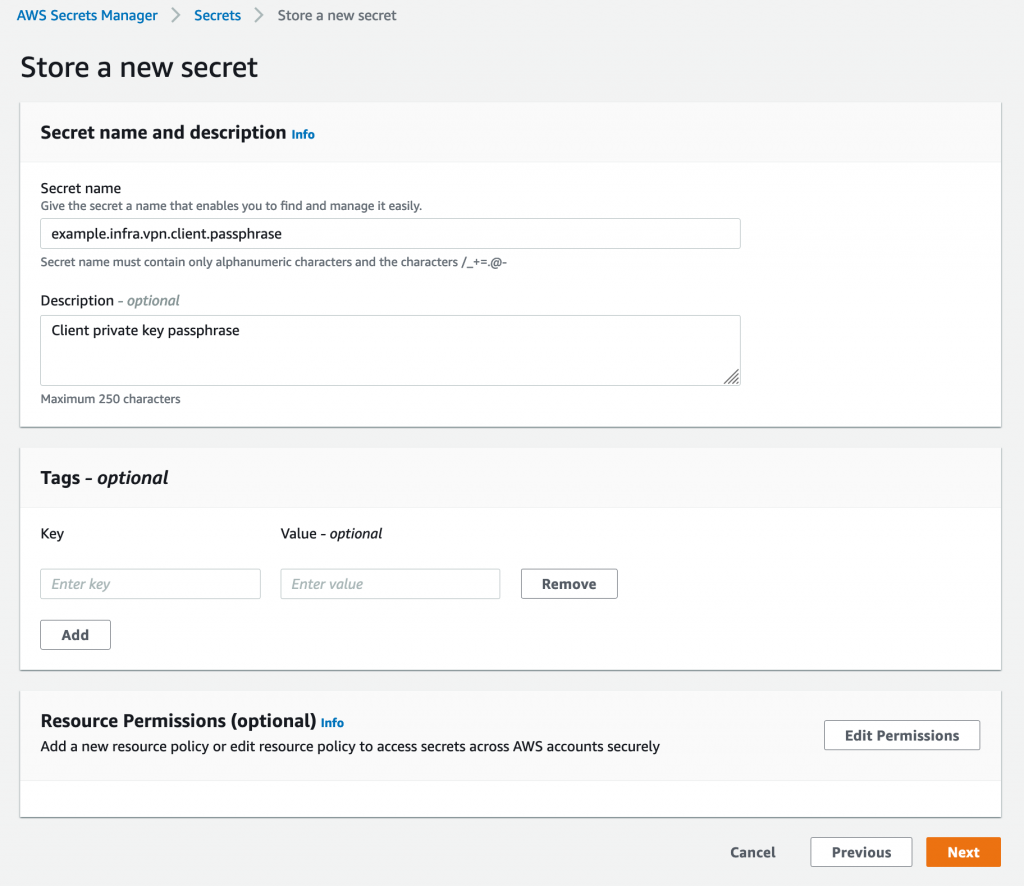The width and height of the screenshot is (1024, 886).
Task: Go back with the Previous button
Action: point(861,852)
